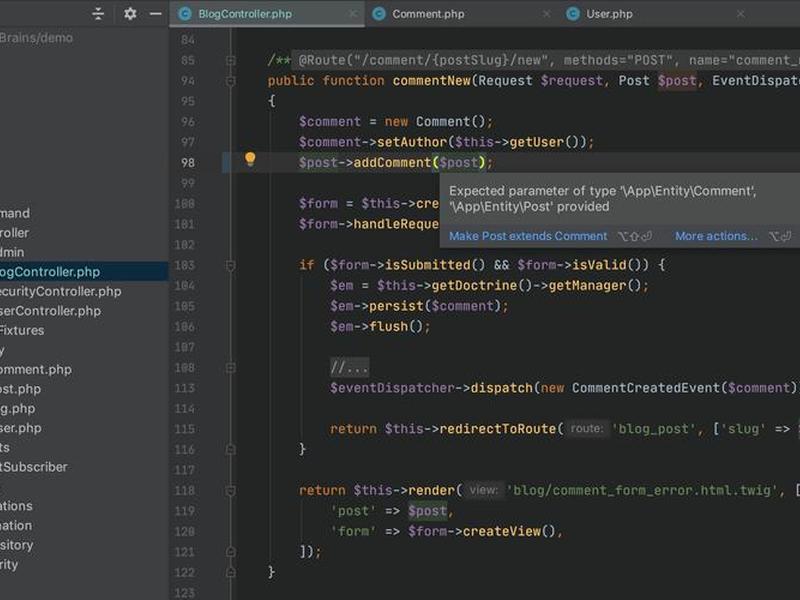The width and height of the screenshot is (800, 600).
Task: Expand folded comment region at line 108
Action: [231, 368]
